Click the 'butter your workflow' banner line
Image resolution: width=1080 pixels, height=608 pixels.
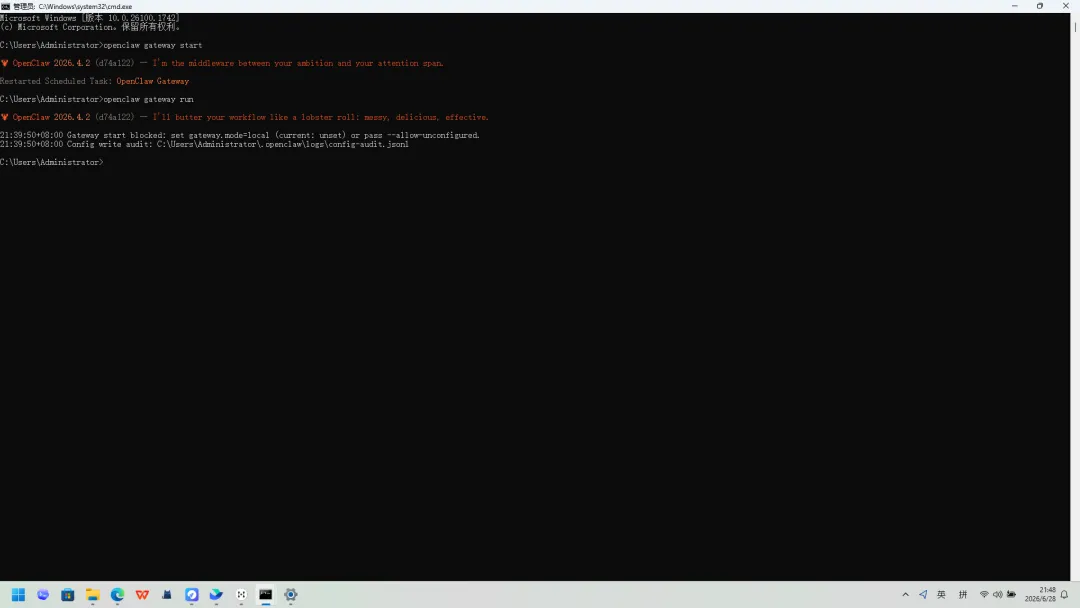245,117
